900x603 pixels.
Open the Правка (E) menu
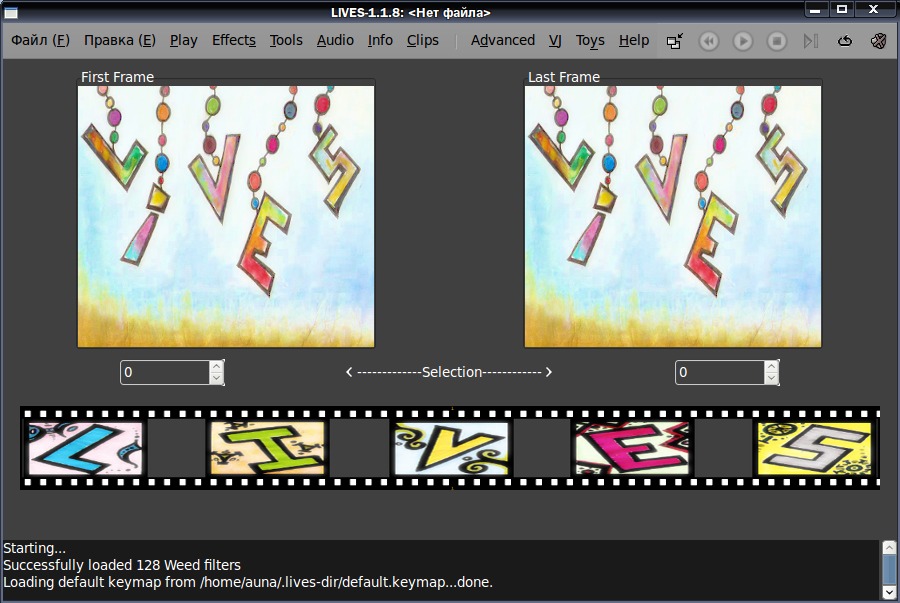click(120, 40)
